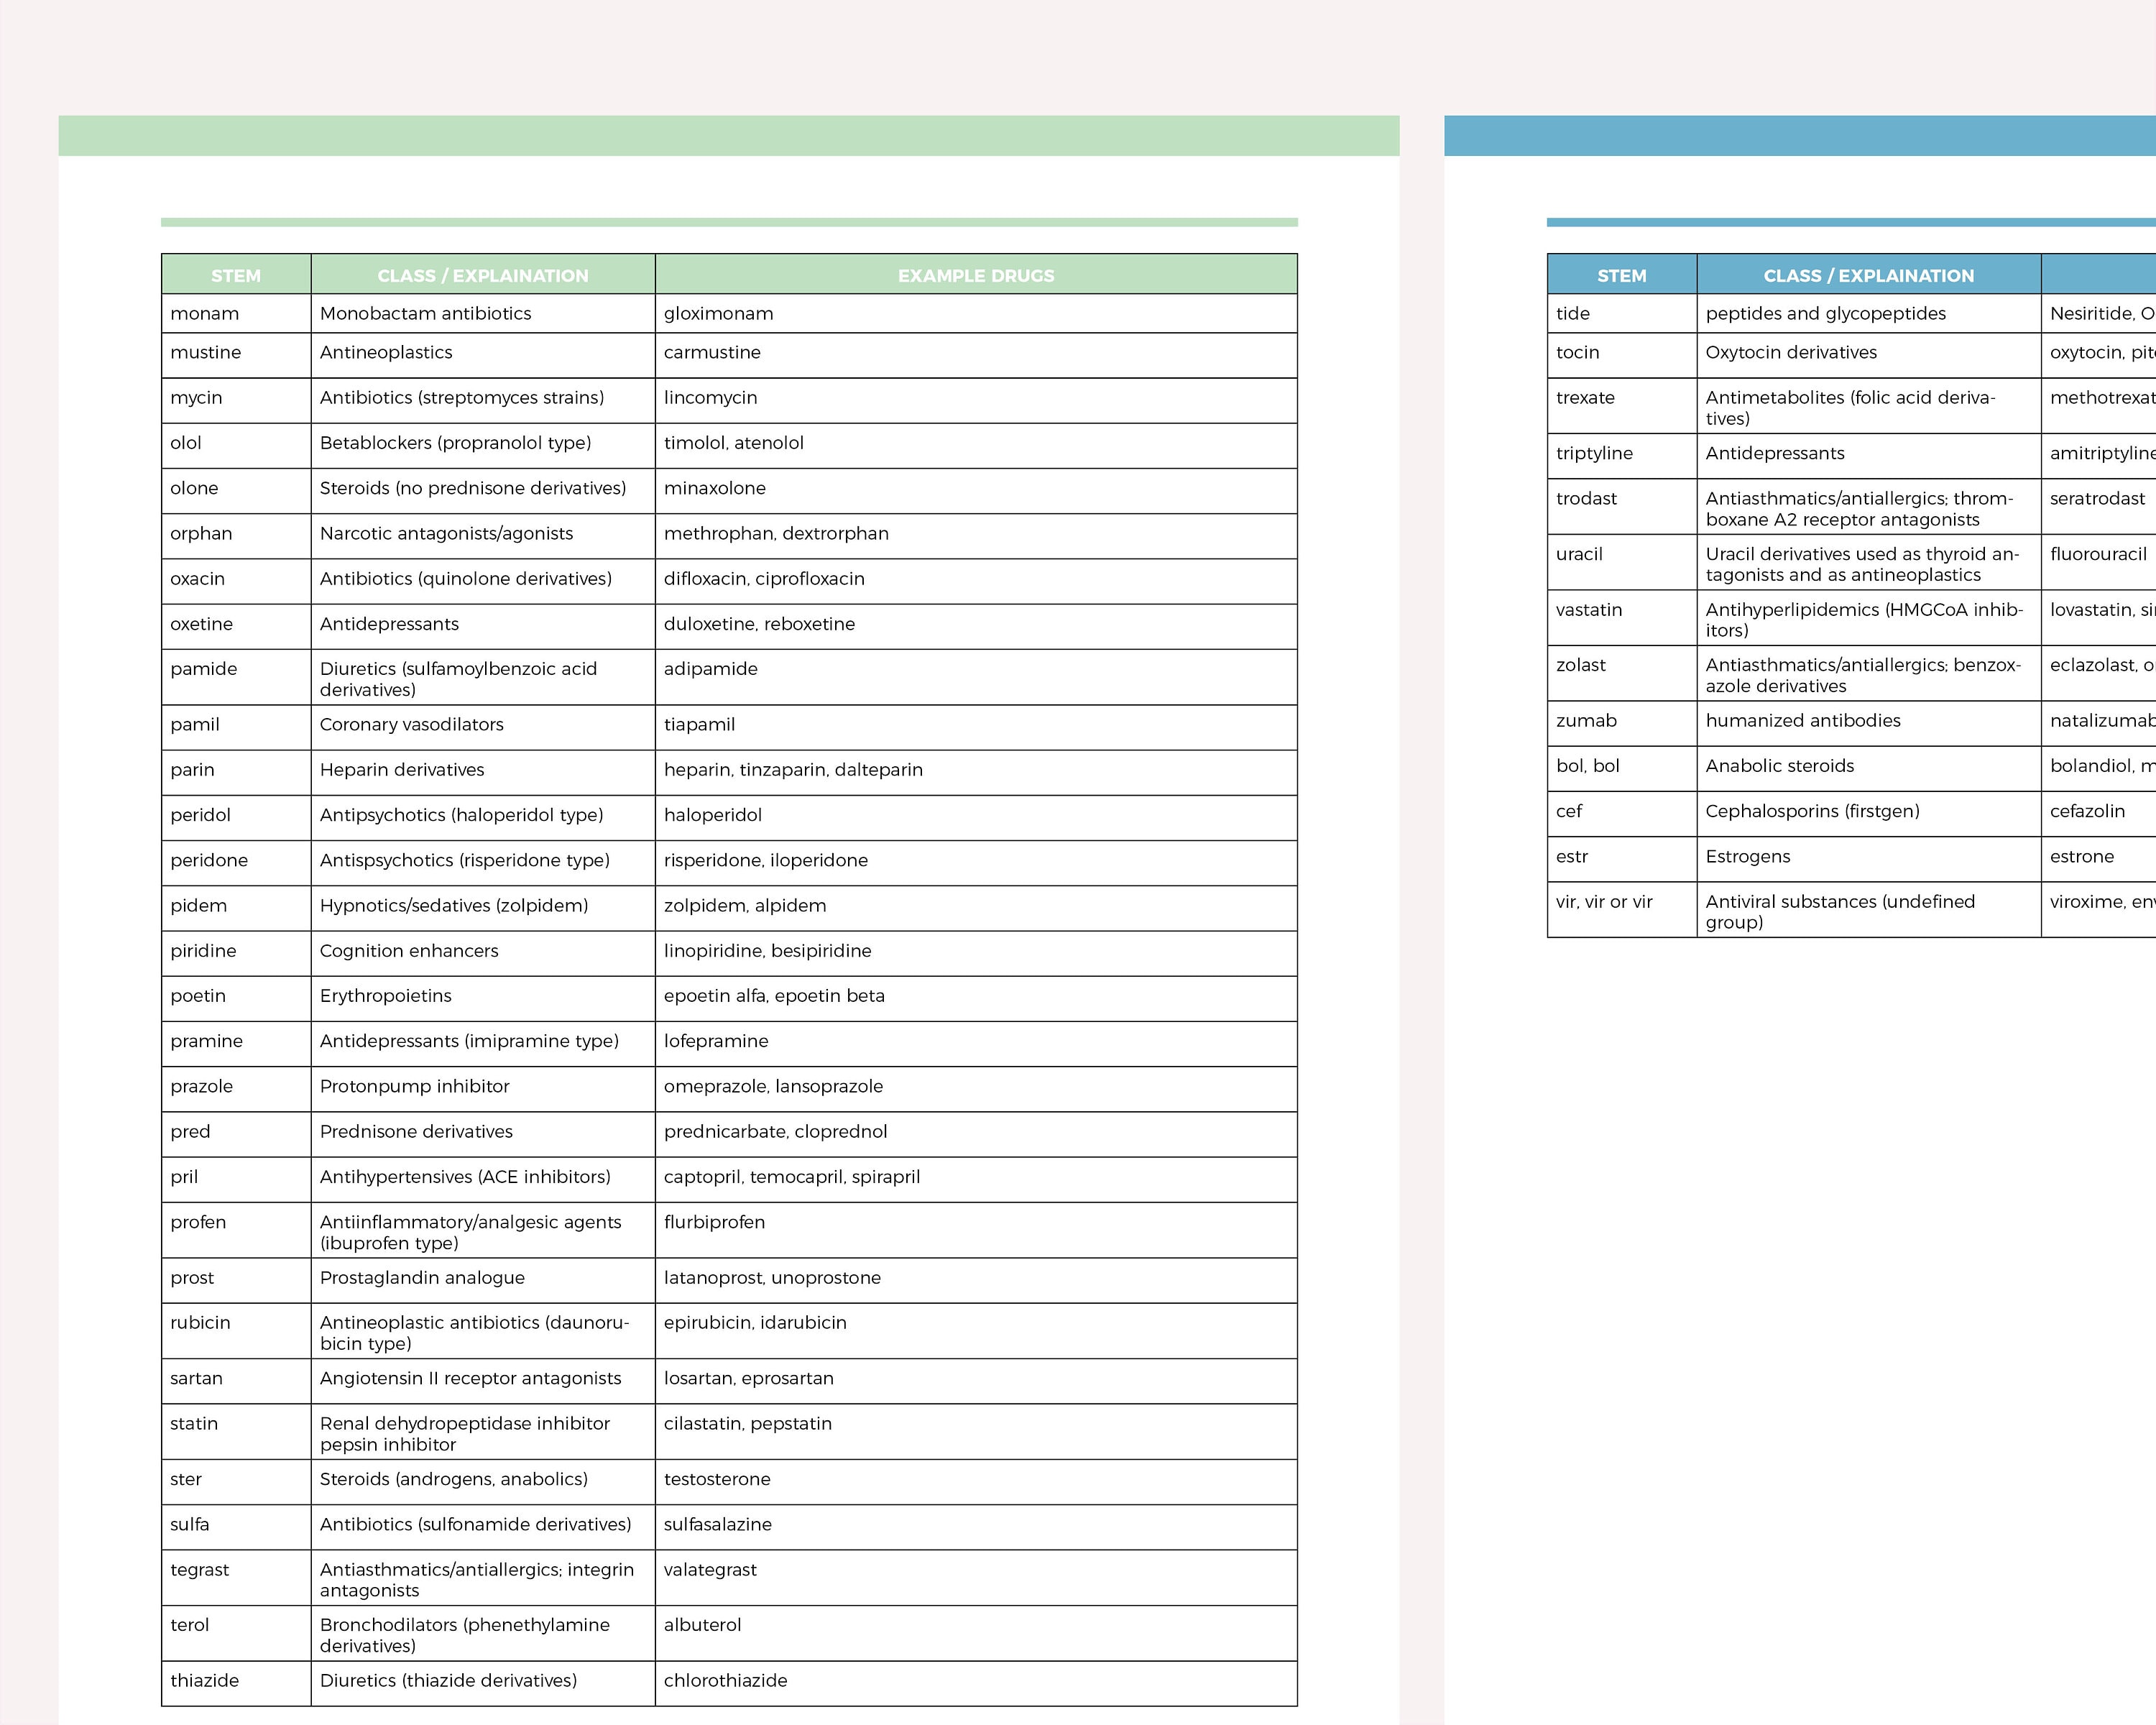Click 'Cephalosporins (firstgen)' cell
The width and height of the screenshot is (2156, 1725).
click(1869, 814)
